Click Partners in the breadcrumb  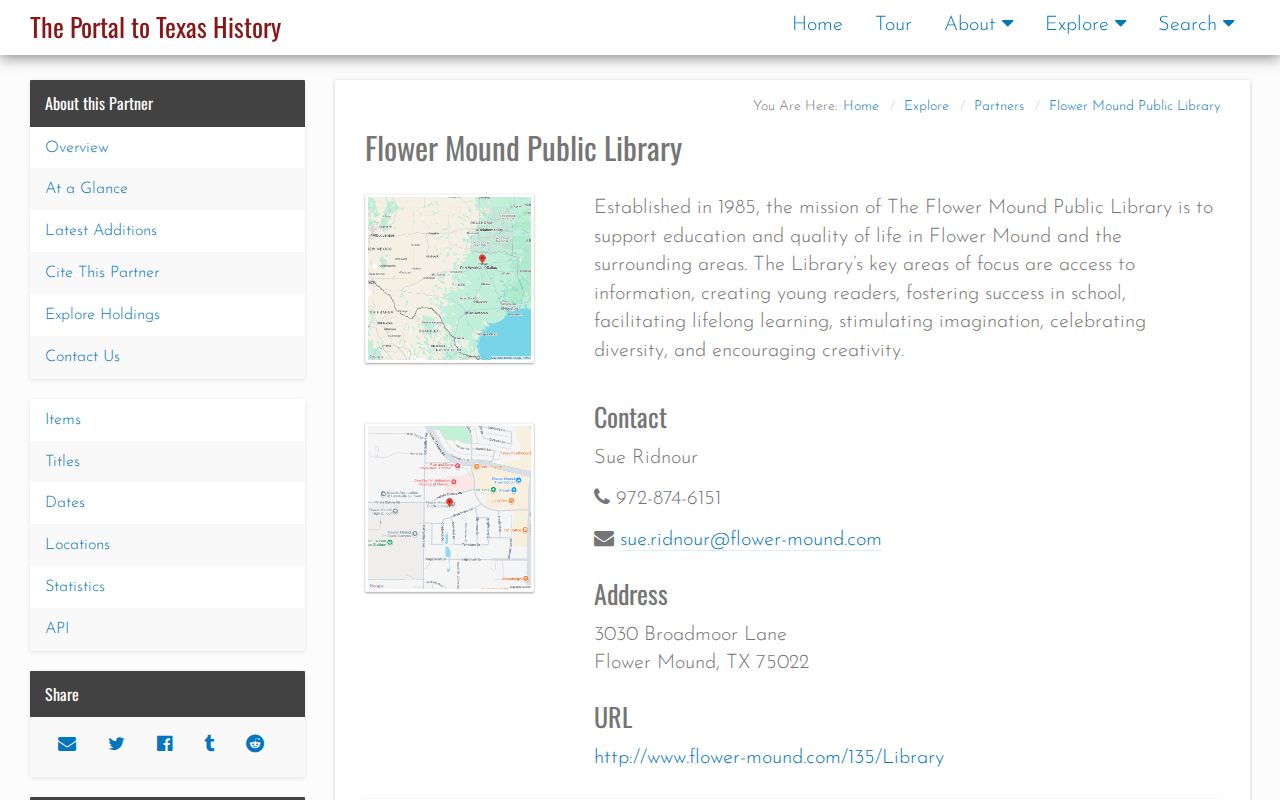pyautogui.click(x=999, y=105)
